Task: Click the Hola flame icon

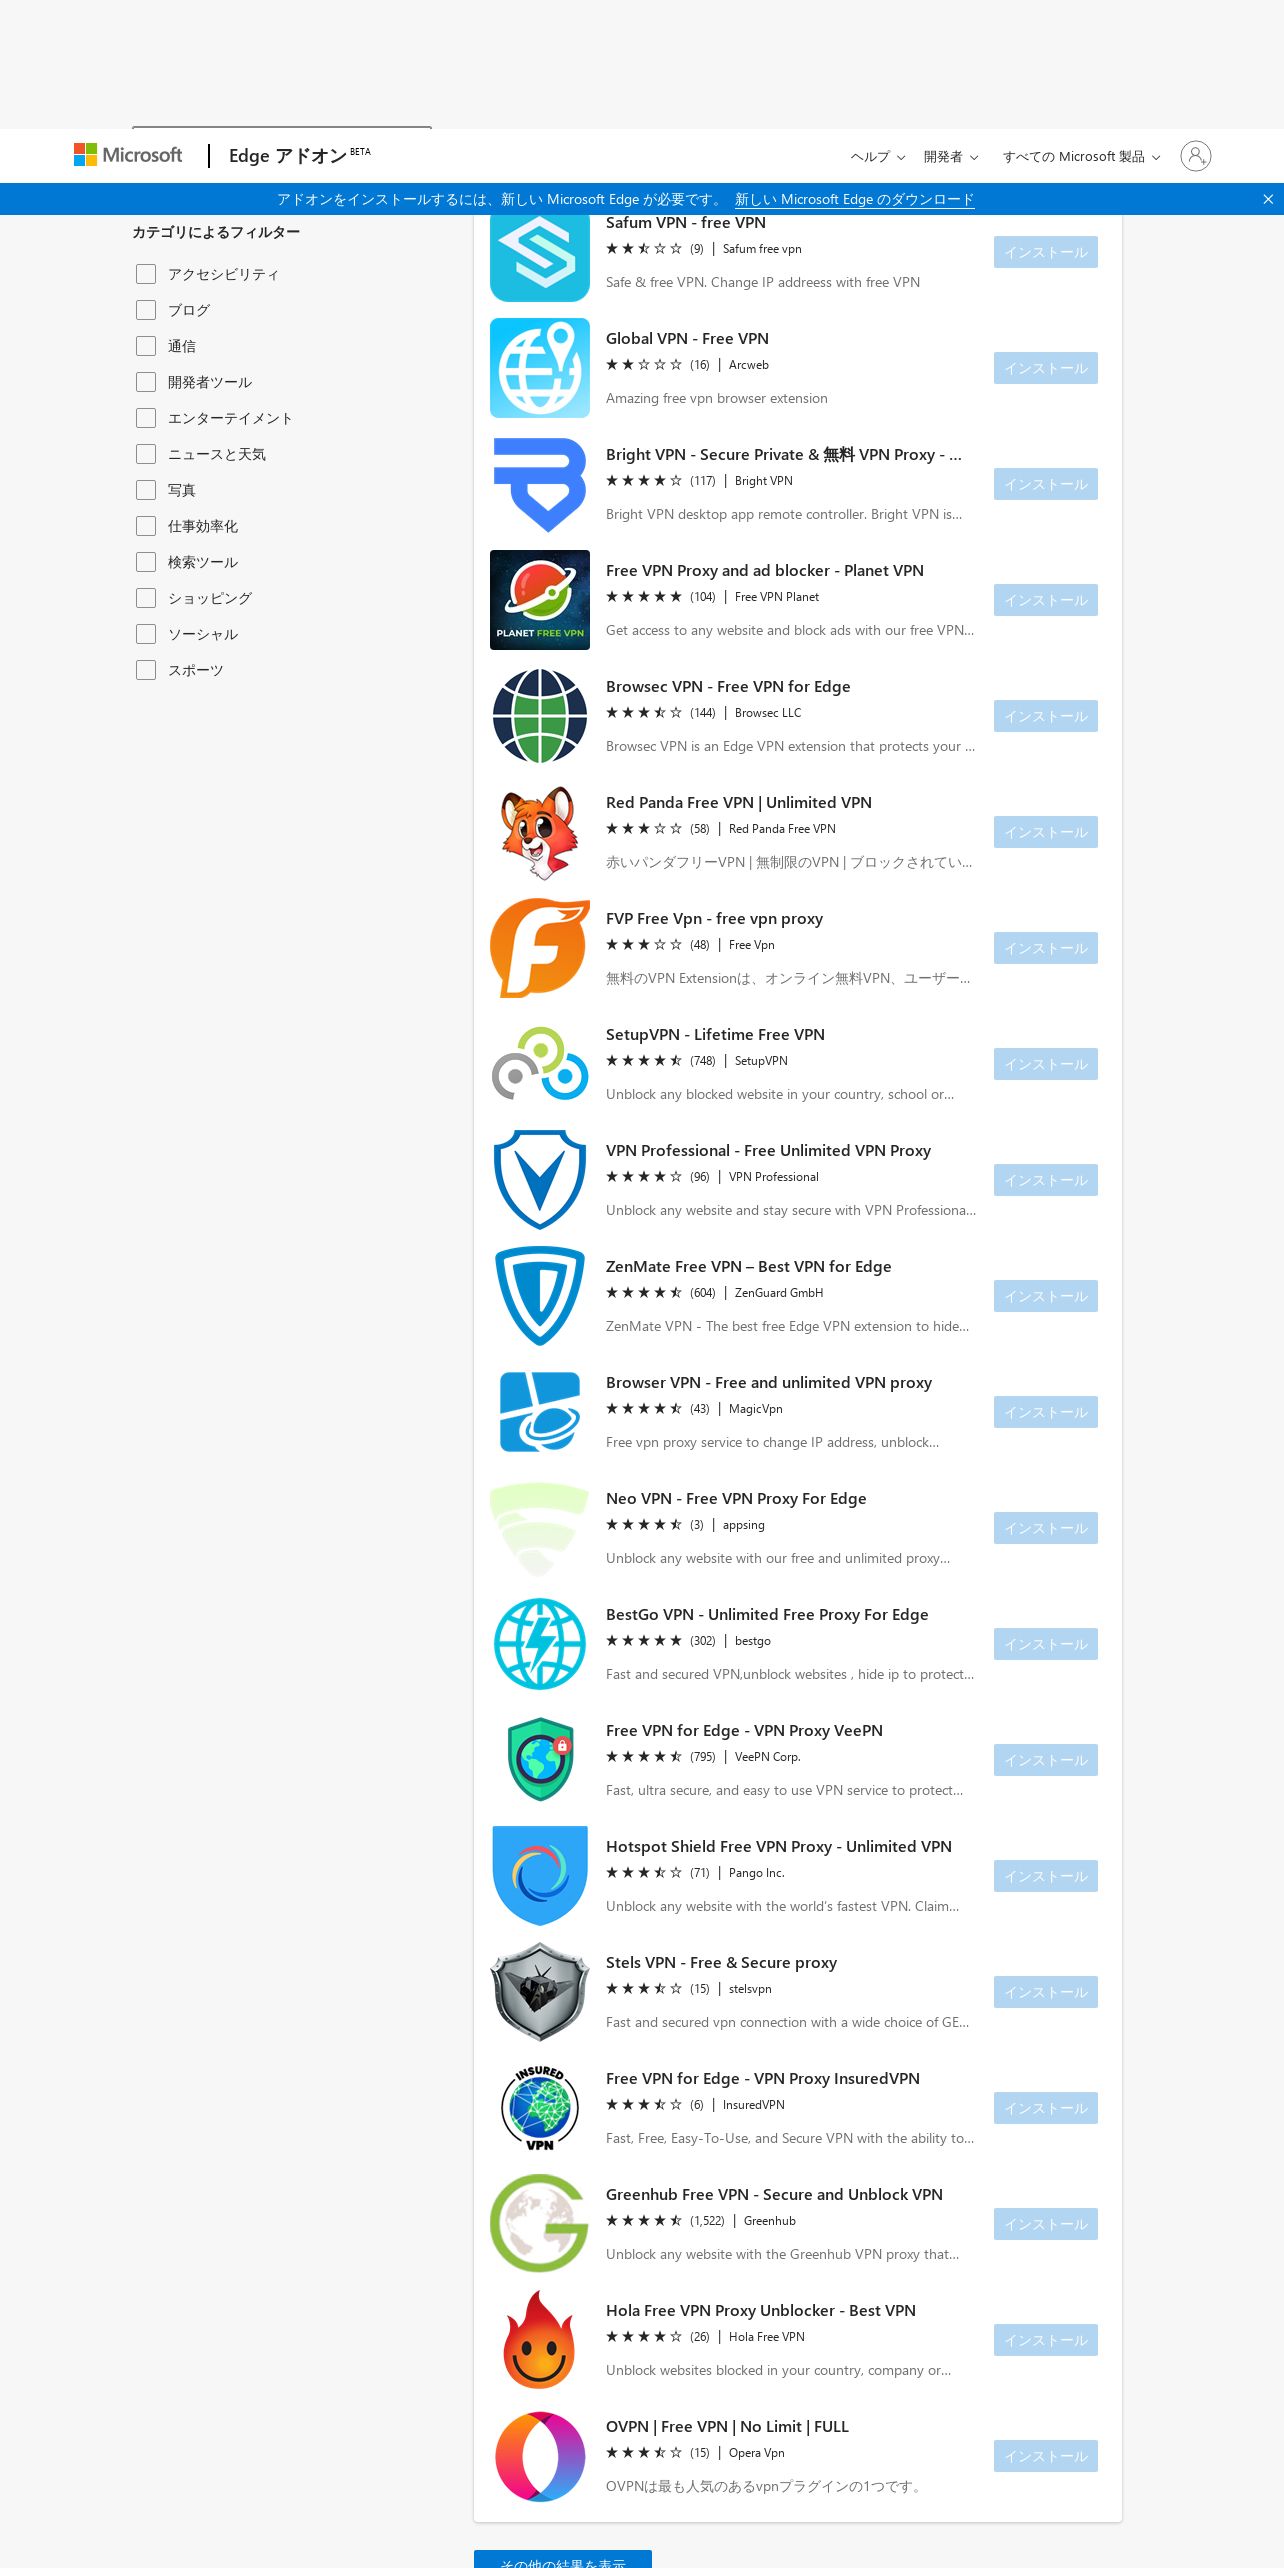Action: pyautogui.click(x=540, y=2340)
